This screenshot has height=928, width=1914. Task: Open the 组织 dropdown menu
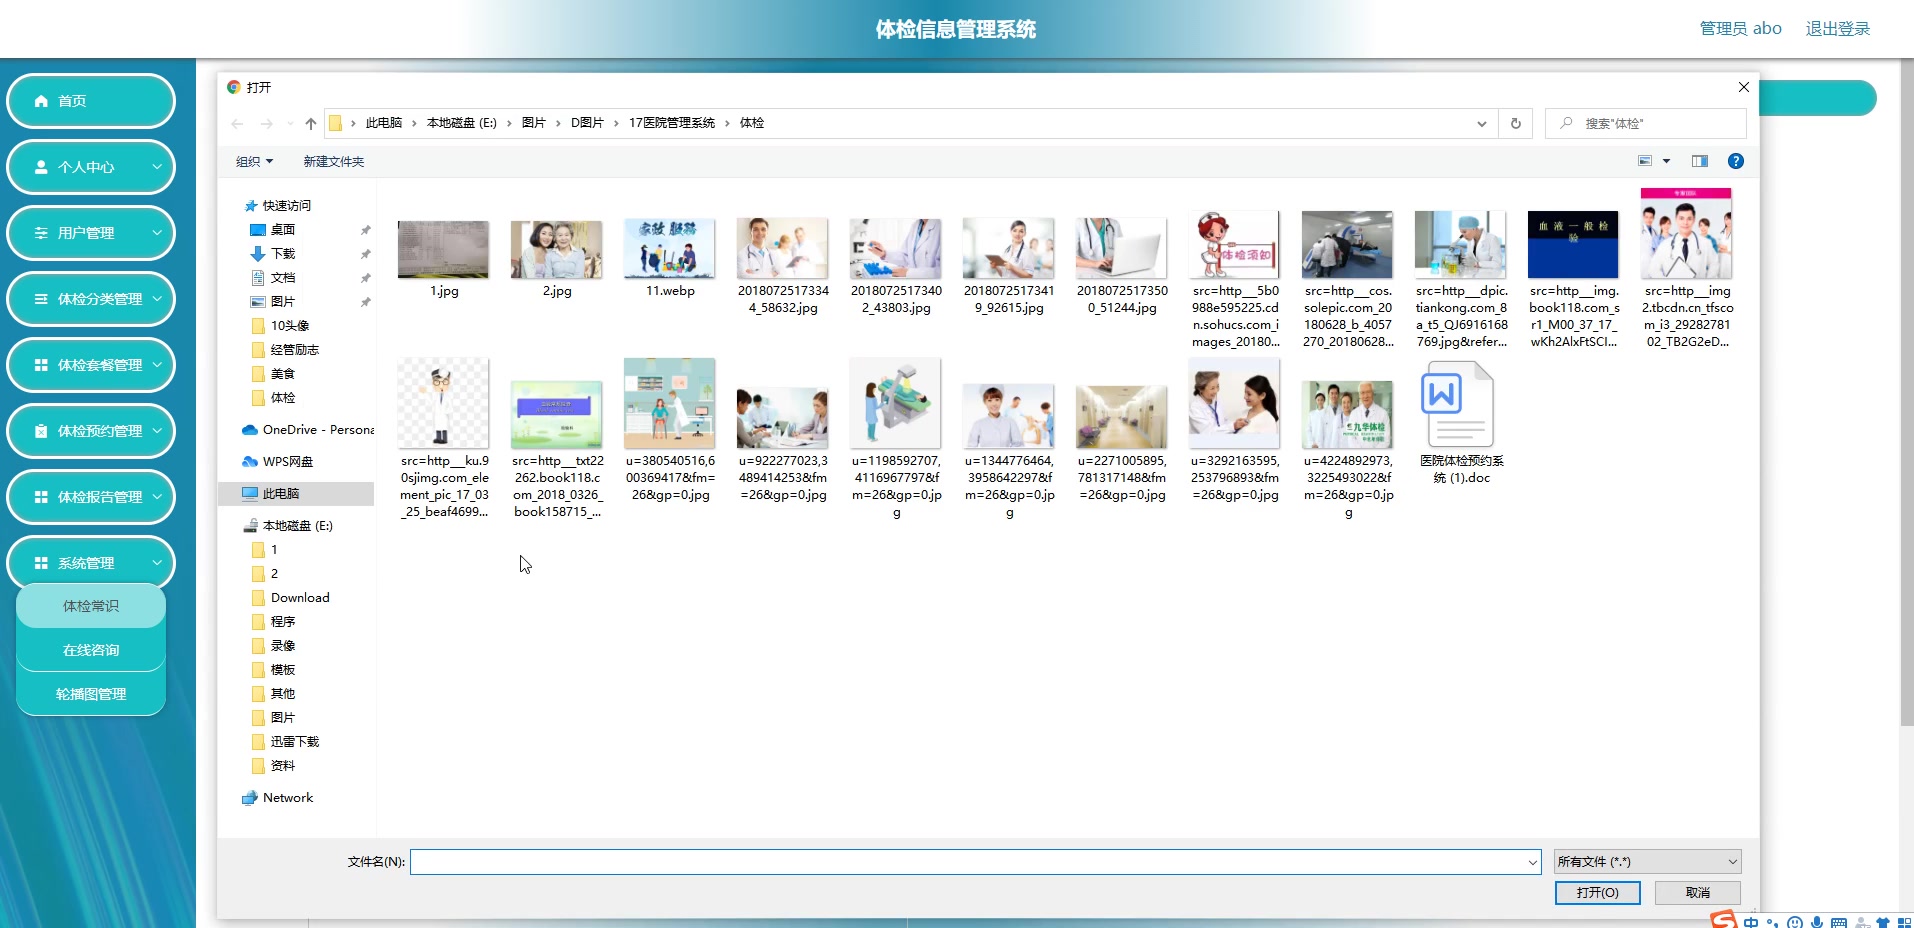[254, 161]
